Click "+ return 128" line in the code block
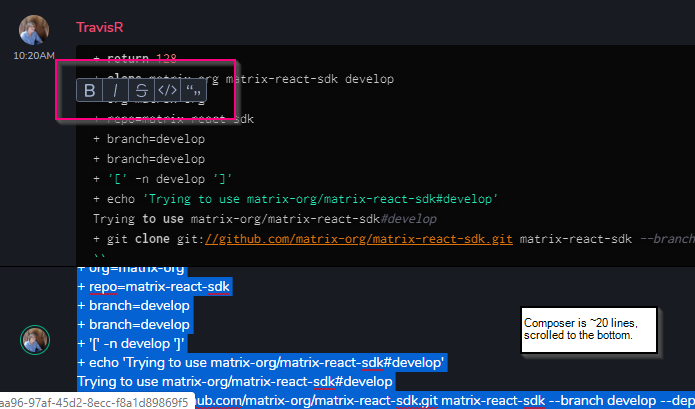 coord(135,58)
